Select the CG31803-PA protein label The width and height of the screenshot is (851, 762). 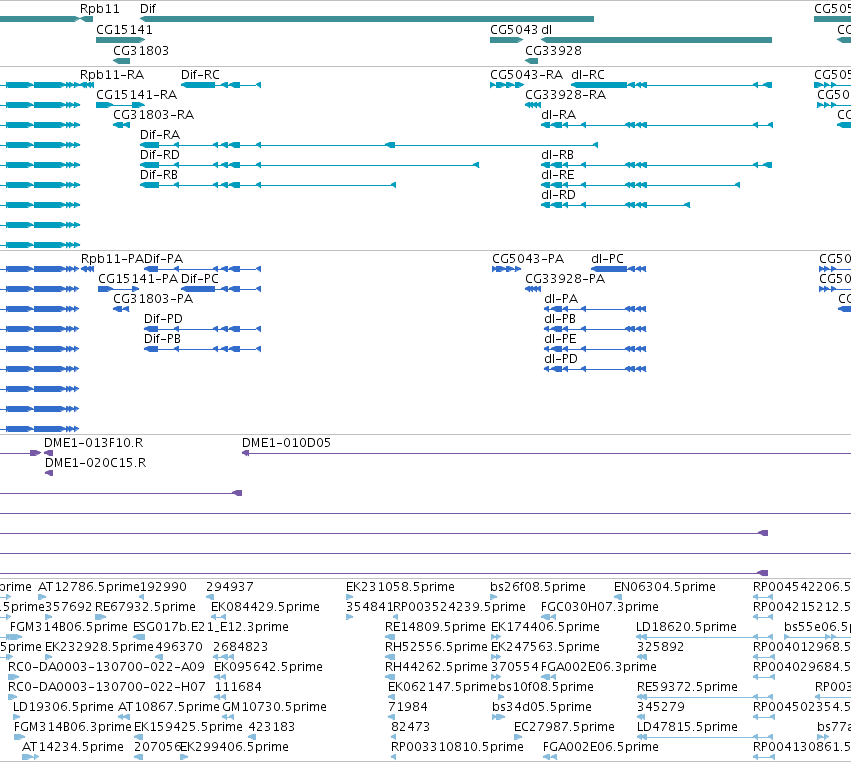153,299
